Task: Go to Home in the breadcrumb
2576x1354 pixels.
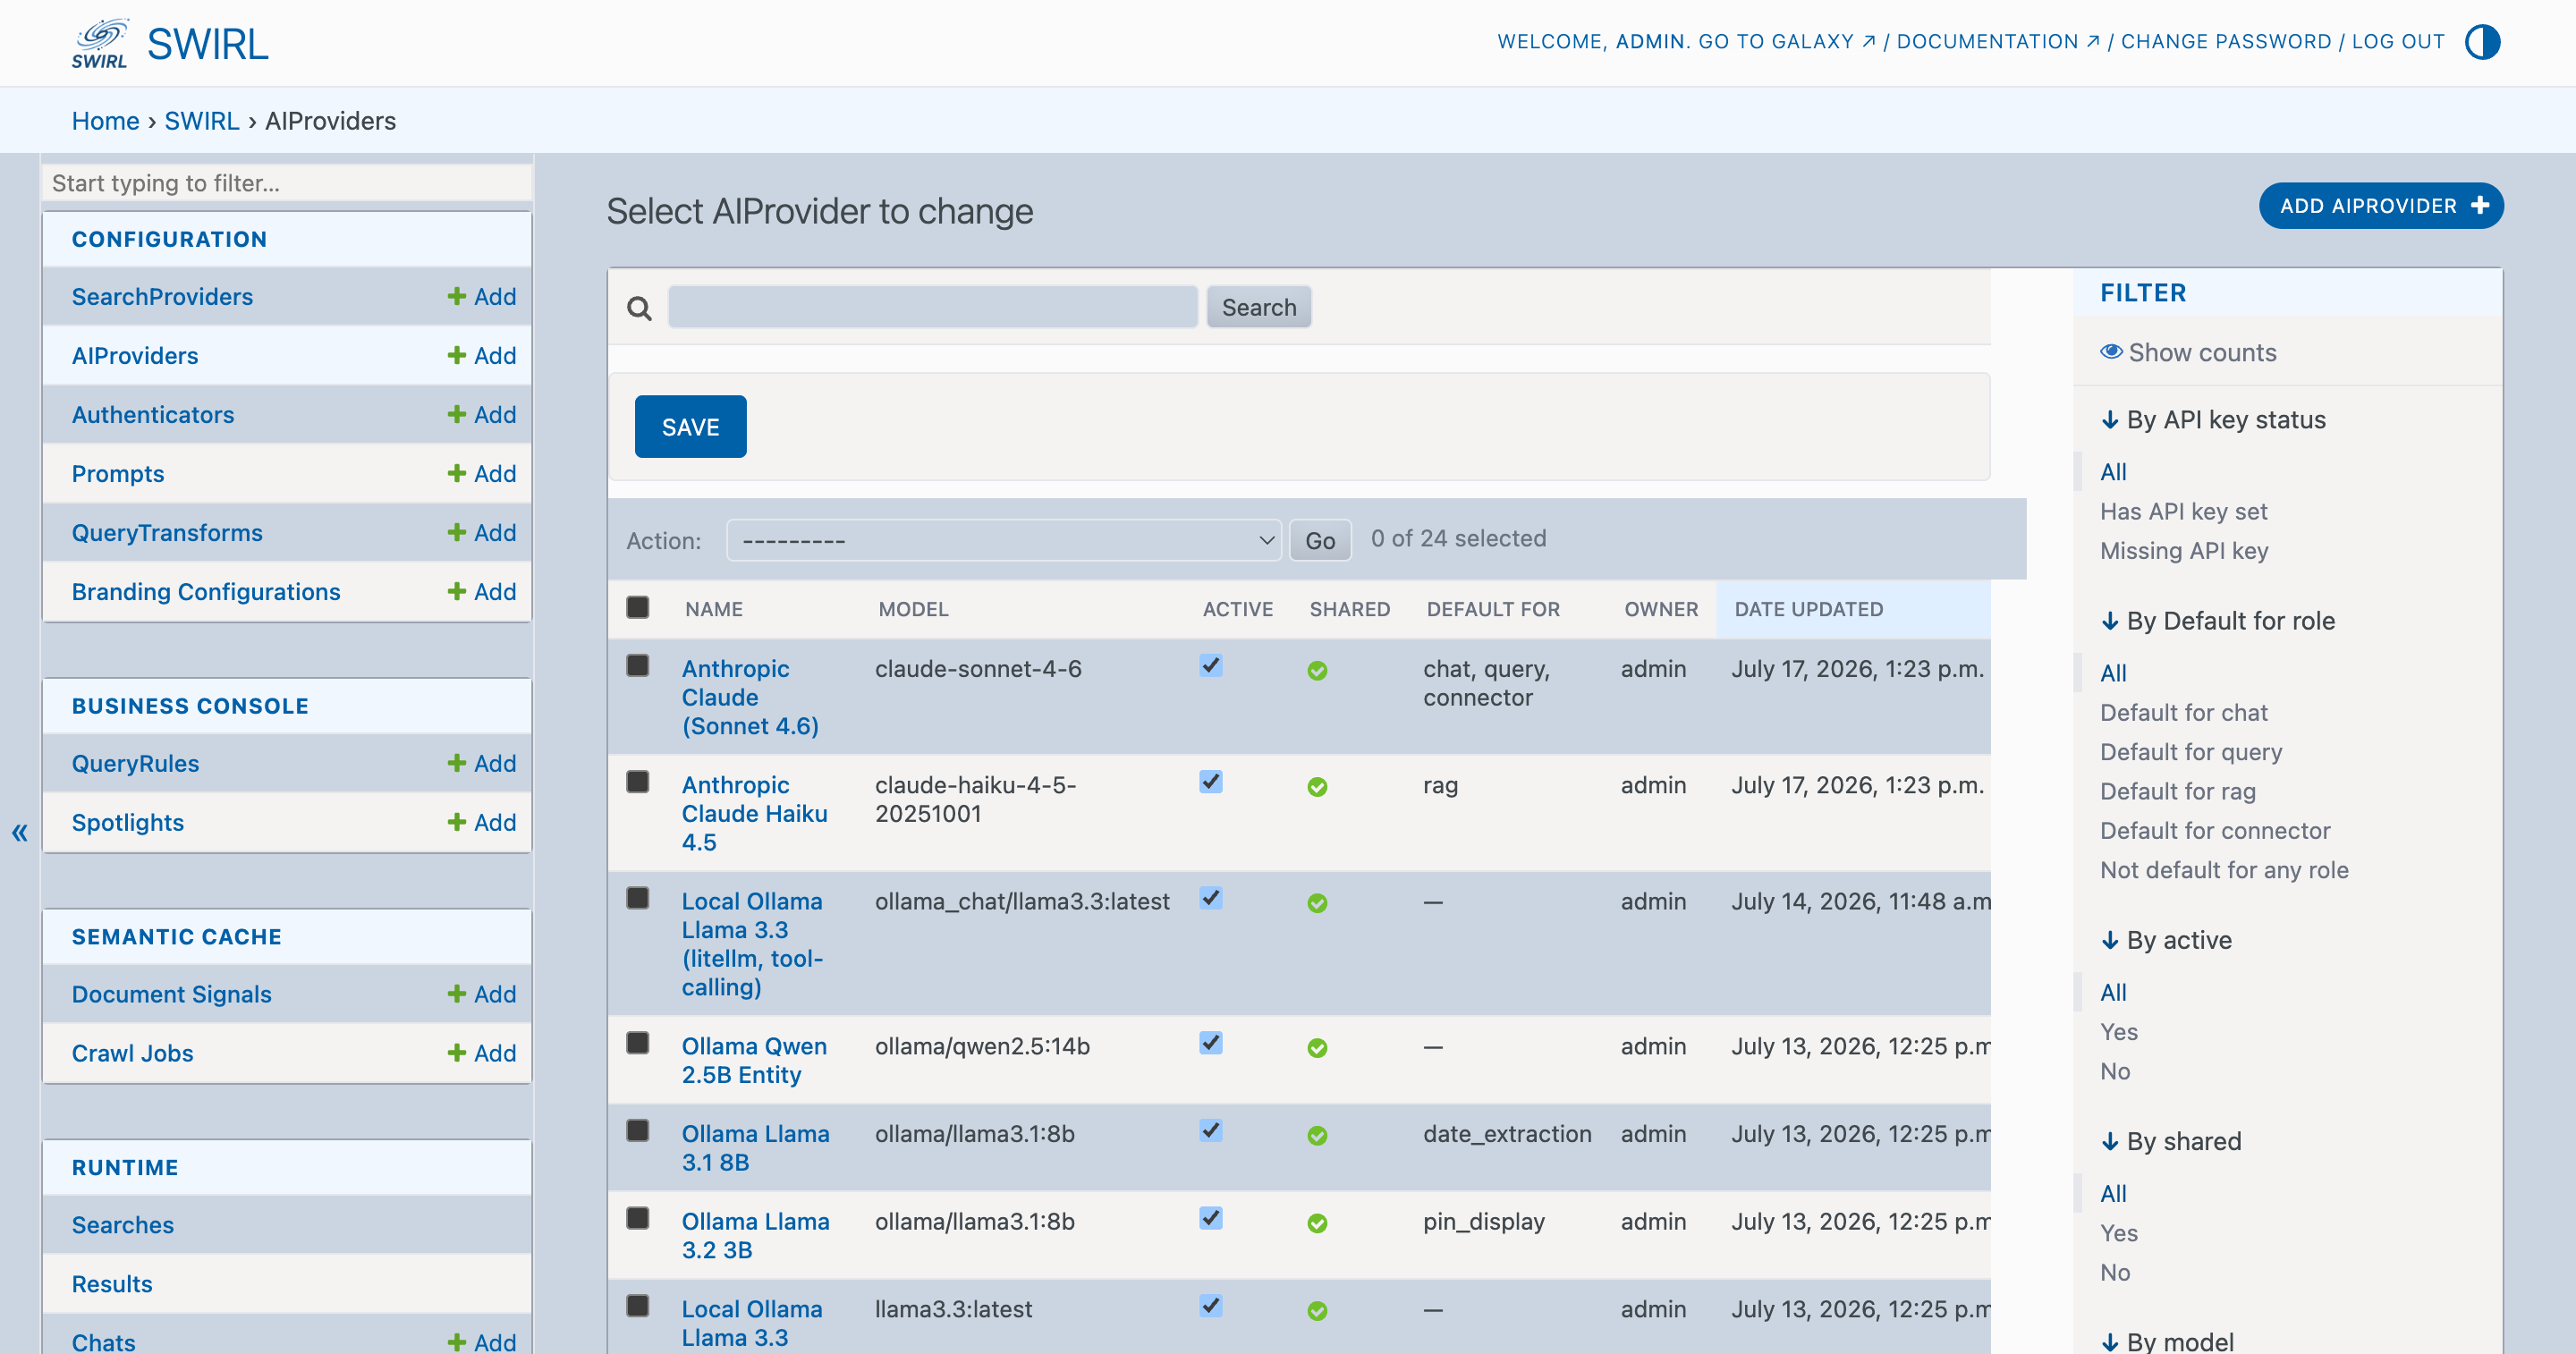Action: click(x=105, y=120)
